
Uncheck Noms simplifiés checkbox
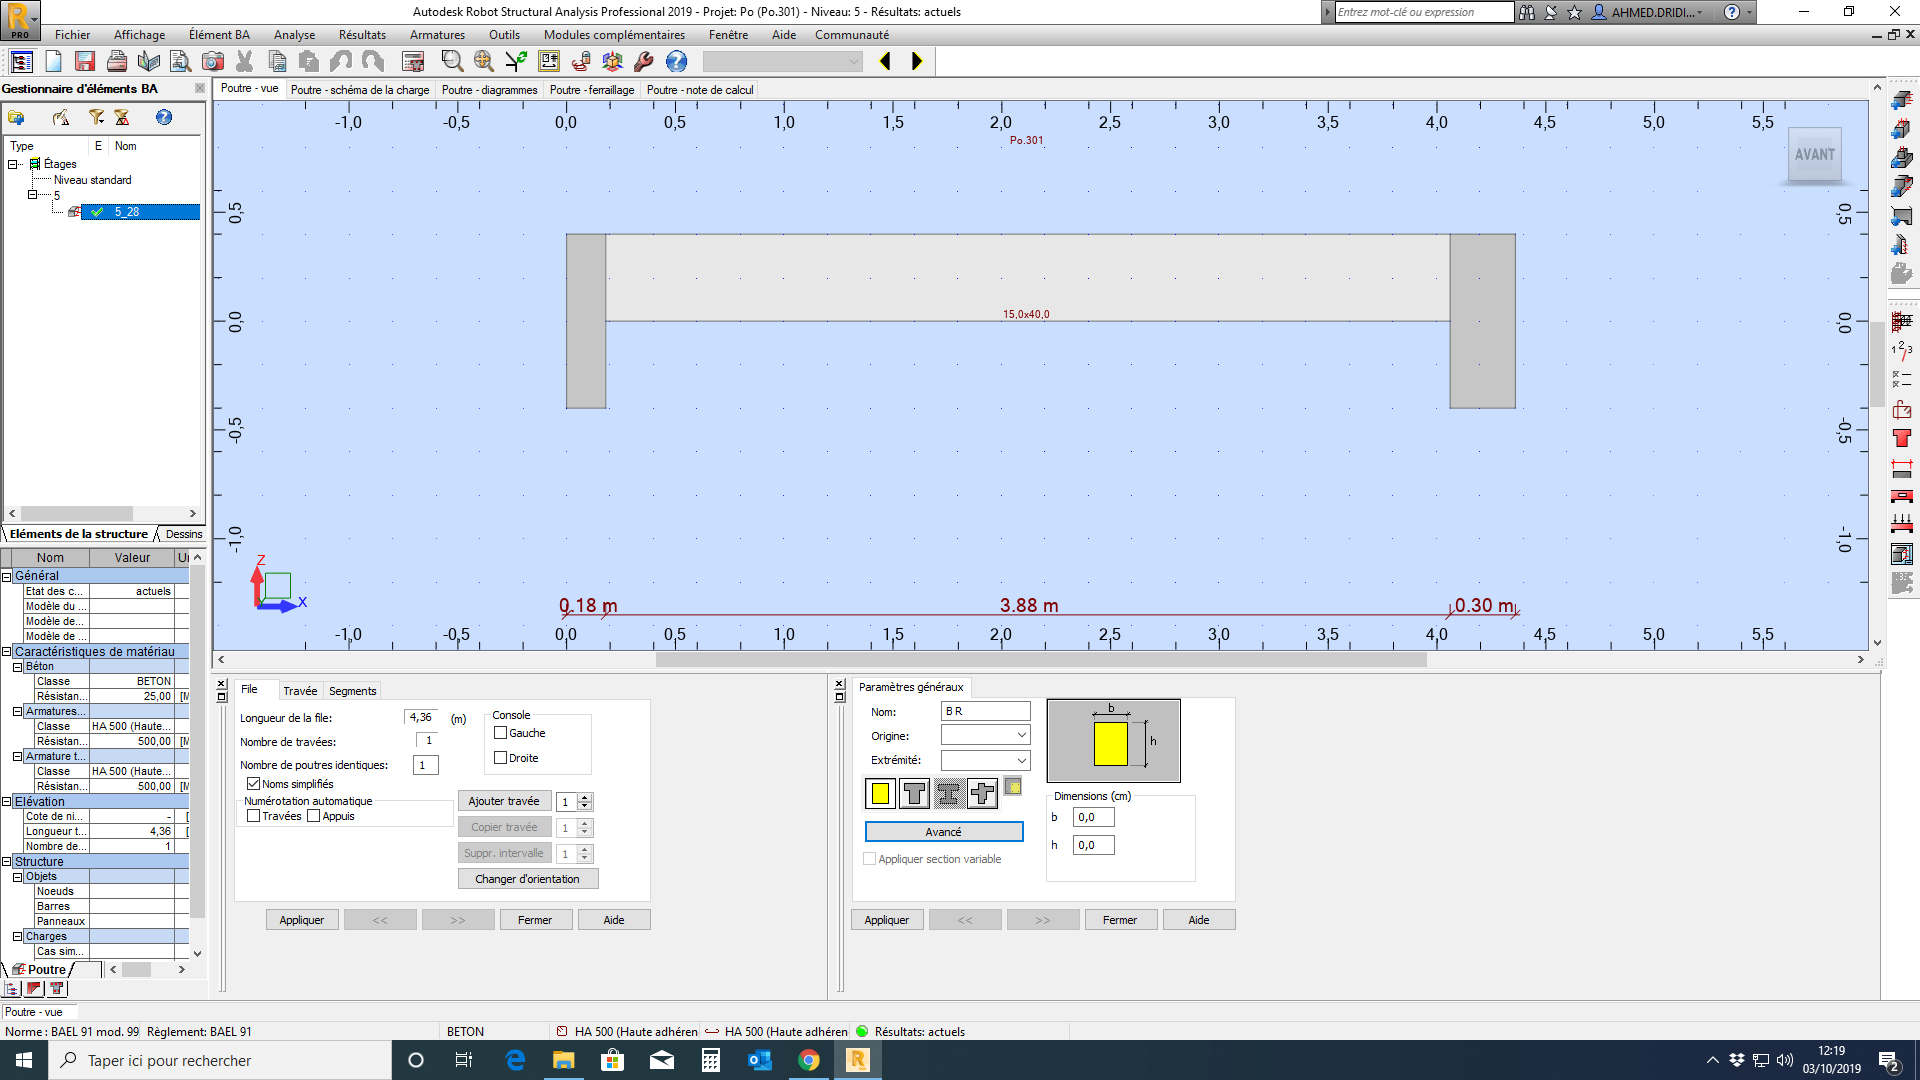pos(254,784)
